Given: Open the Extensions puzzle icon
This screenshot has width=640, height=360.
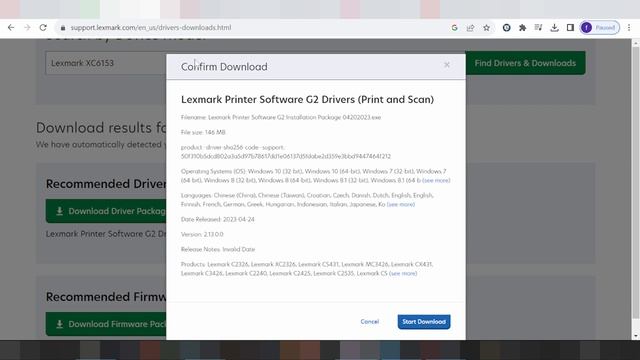Looking at the screenshot, I should pos(522,28).
